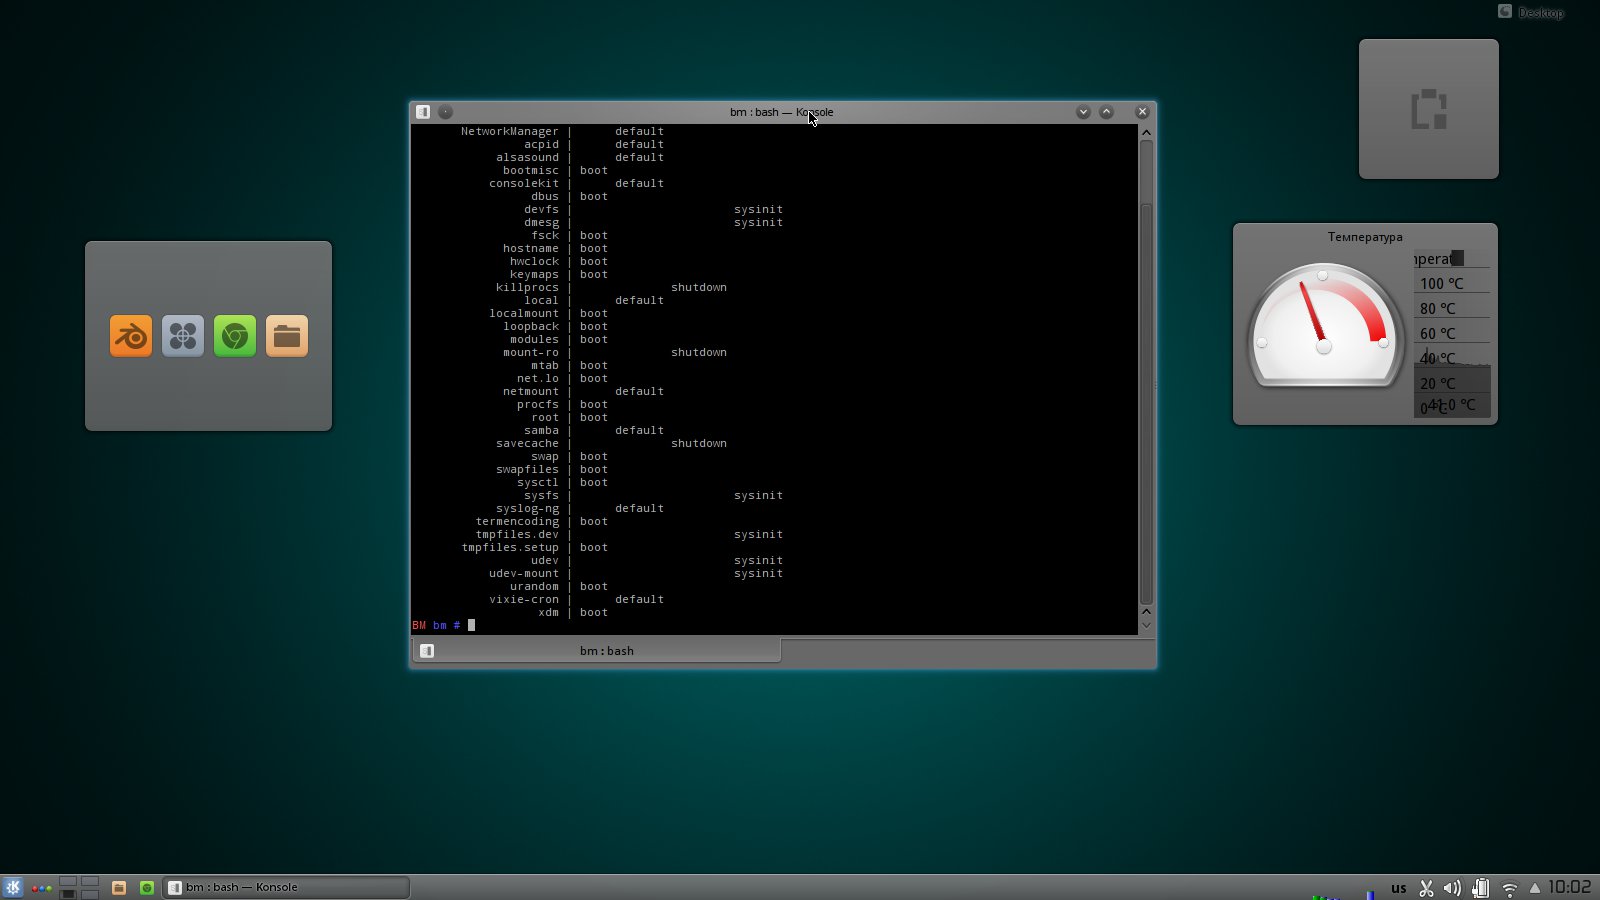Launch Blender from the desktop folder widget

[x=131, y=336]
